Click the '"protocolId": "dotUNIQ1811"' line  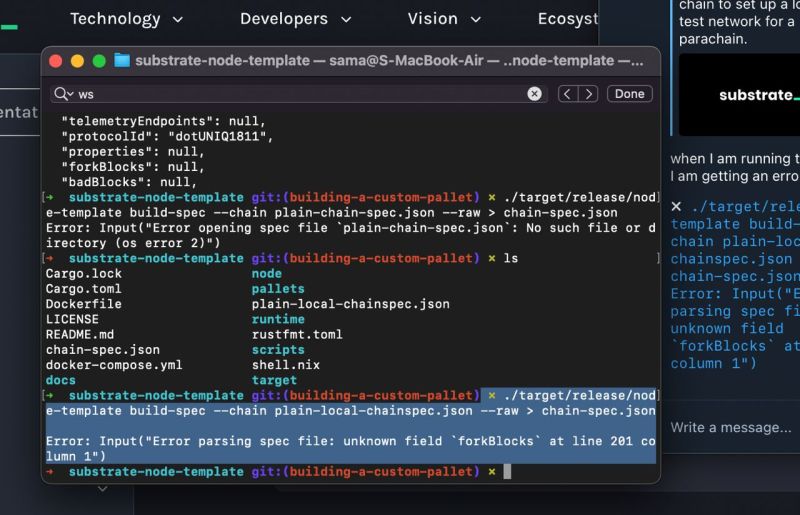167,137
